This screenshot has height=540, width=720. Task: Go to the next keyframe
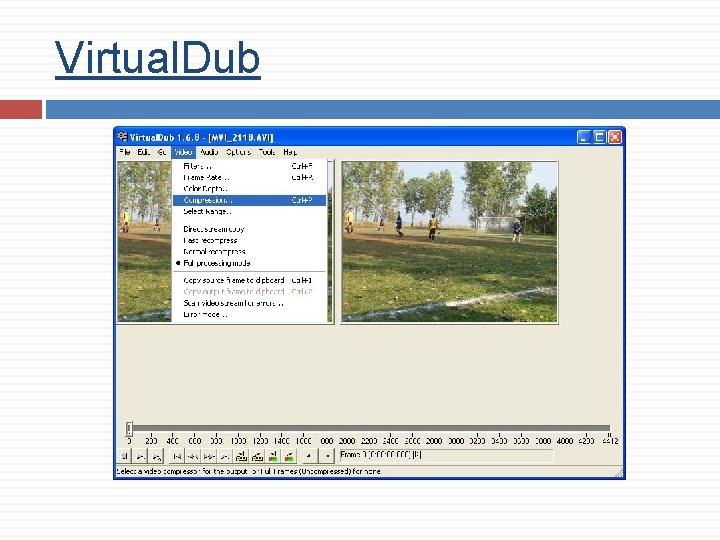click(x=257, y=456)
